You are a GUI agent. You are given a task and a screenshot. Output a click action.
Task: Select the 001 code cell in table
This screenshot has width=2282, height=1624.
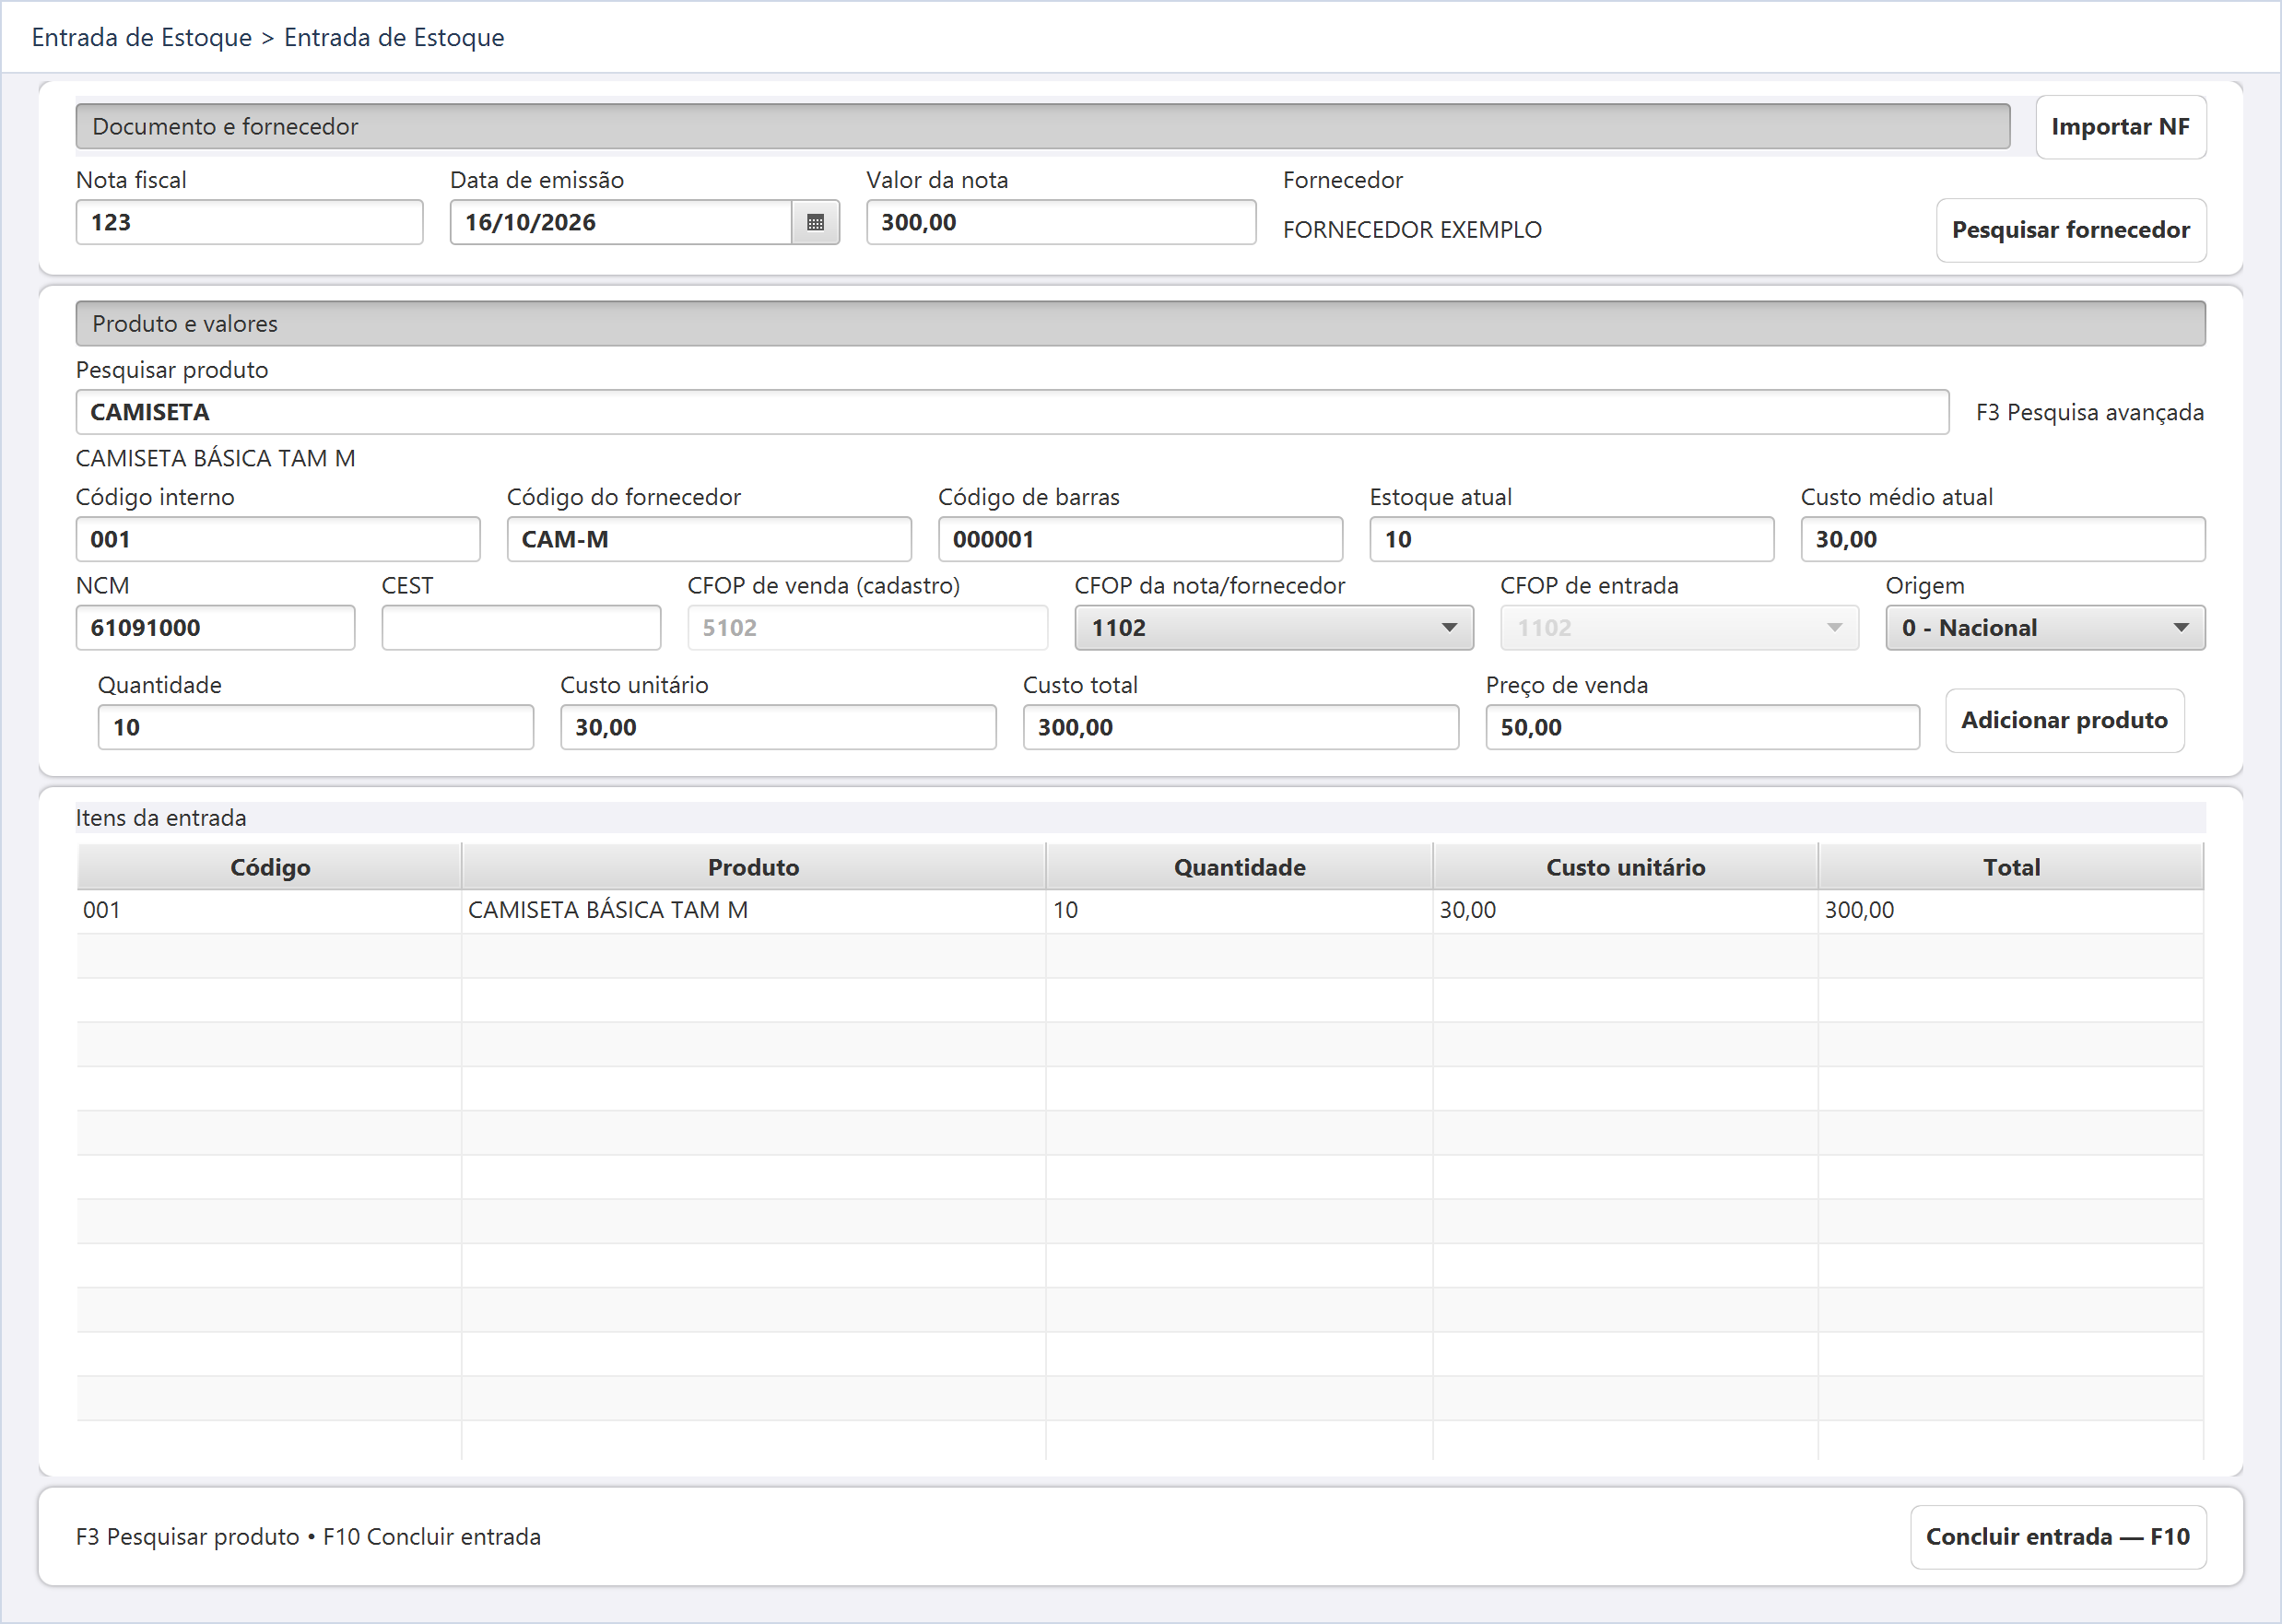(269, 910)
